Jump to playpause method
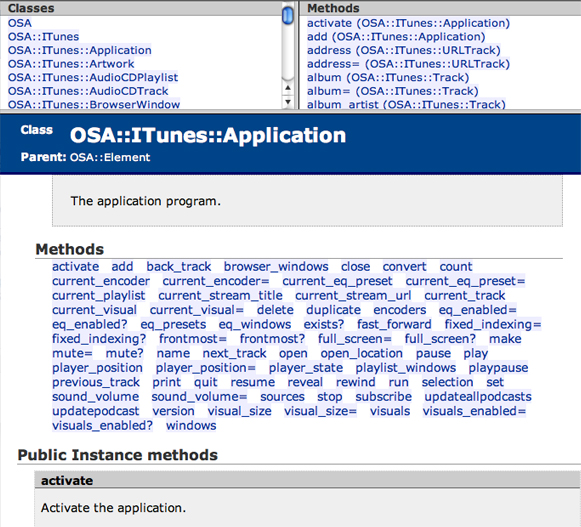 (x=498, y=368)
